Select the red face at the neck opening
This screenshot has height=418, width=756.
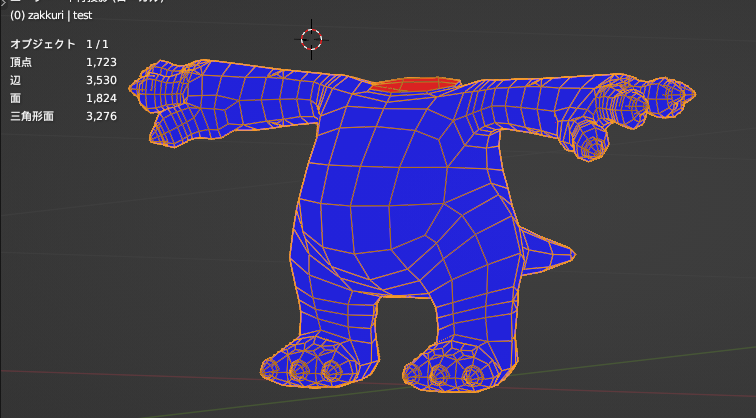click(416, 85)
